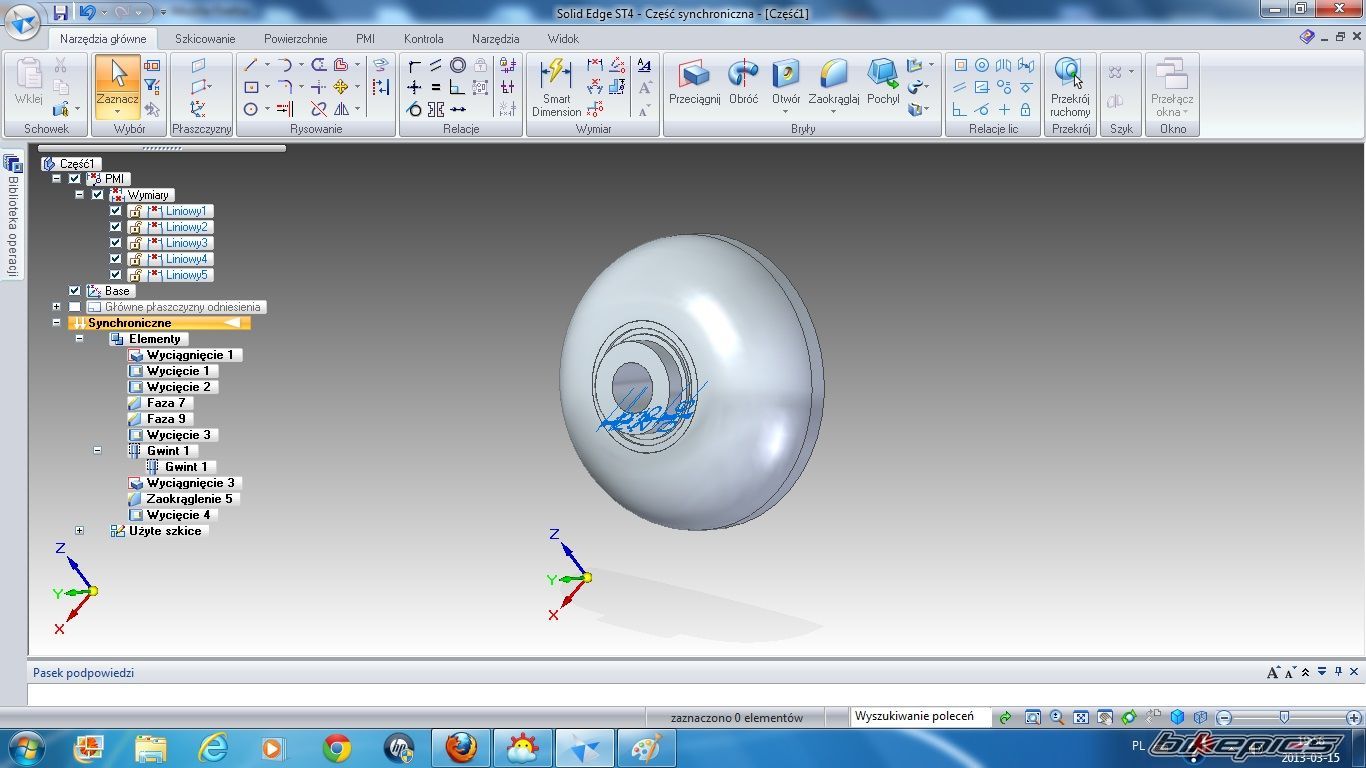Open the Widok ribbon tab
Screen dimensions: 1366x768
click(x=563, y=39)
